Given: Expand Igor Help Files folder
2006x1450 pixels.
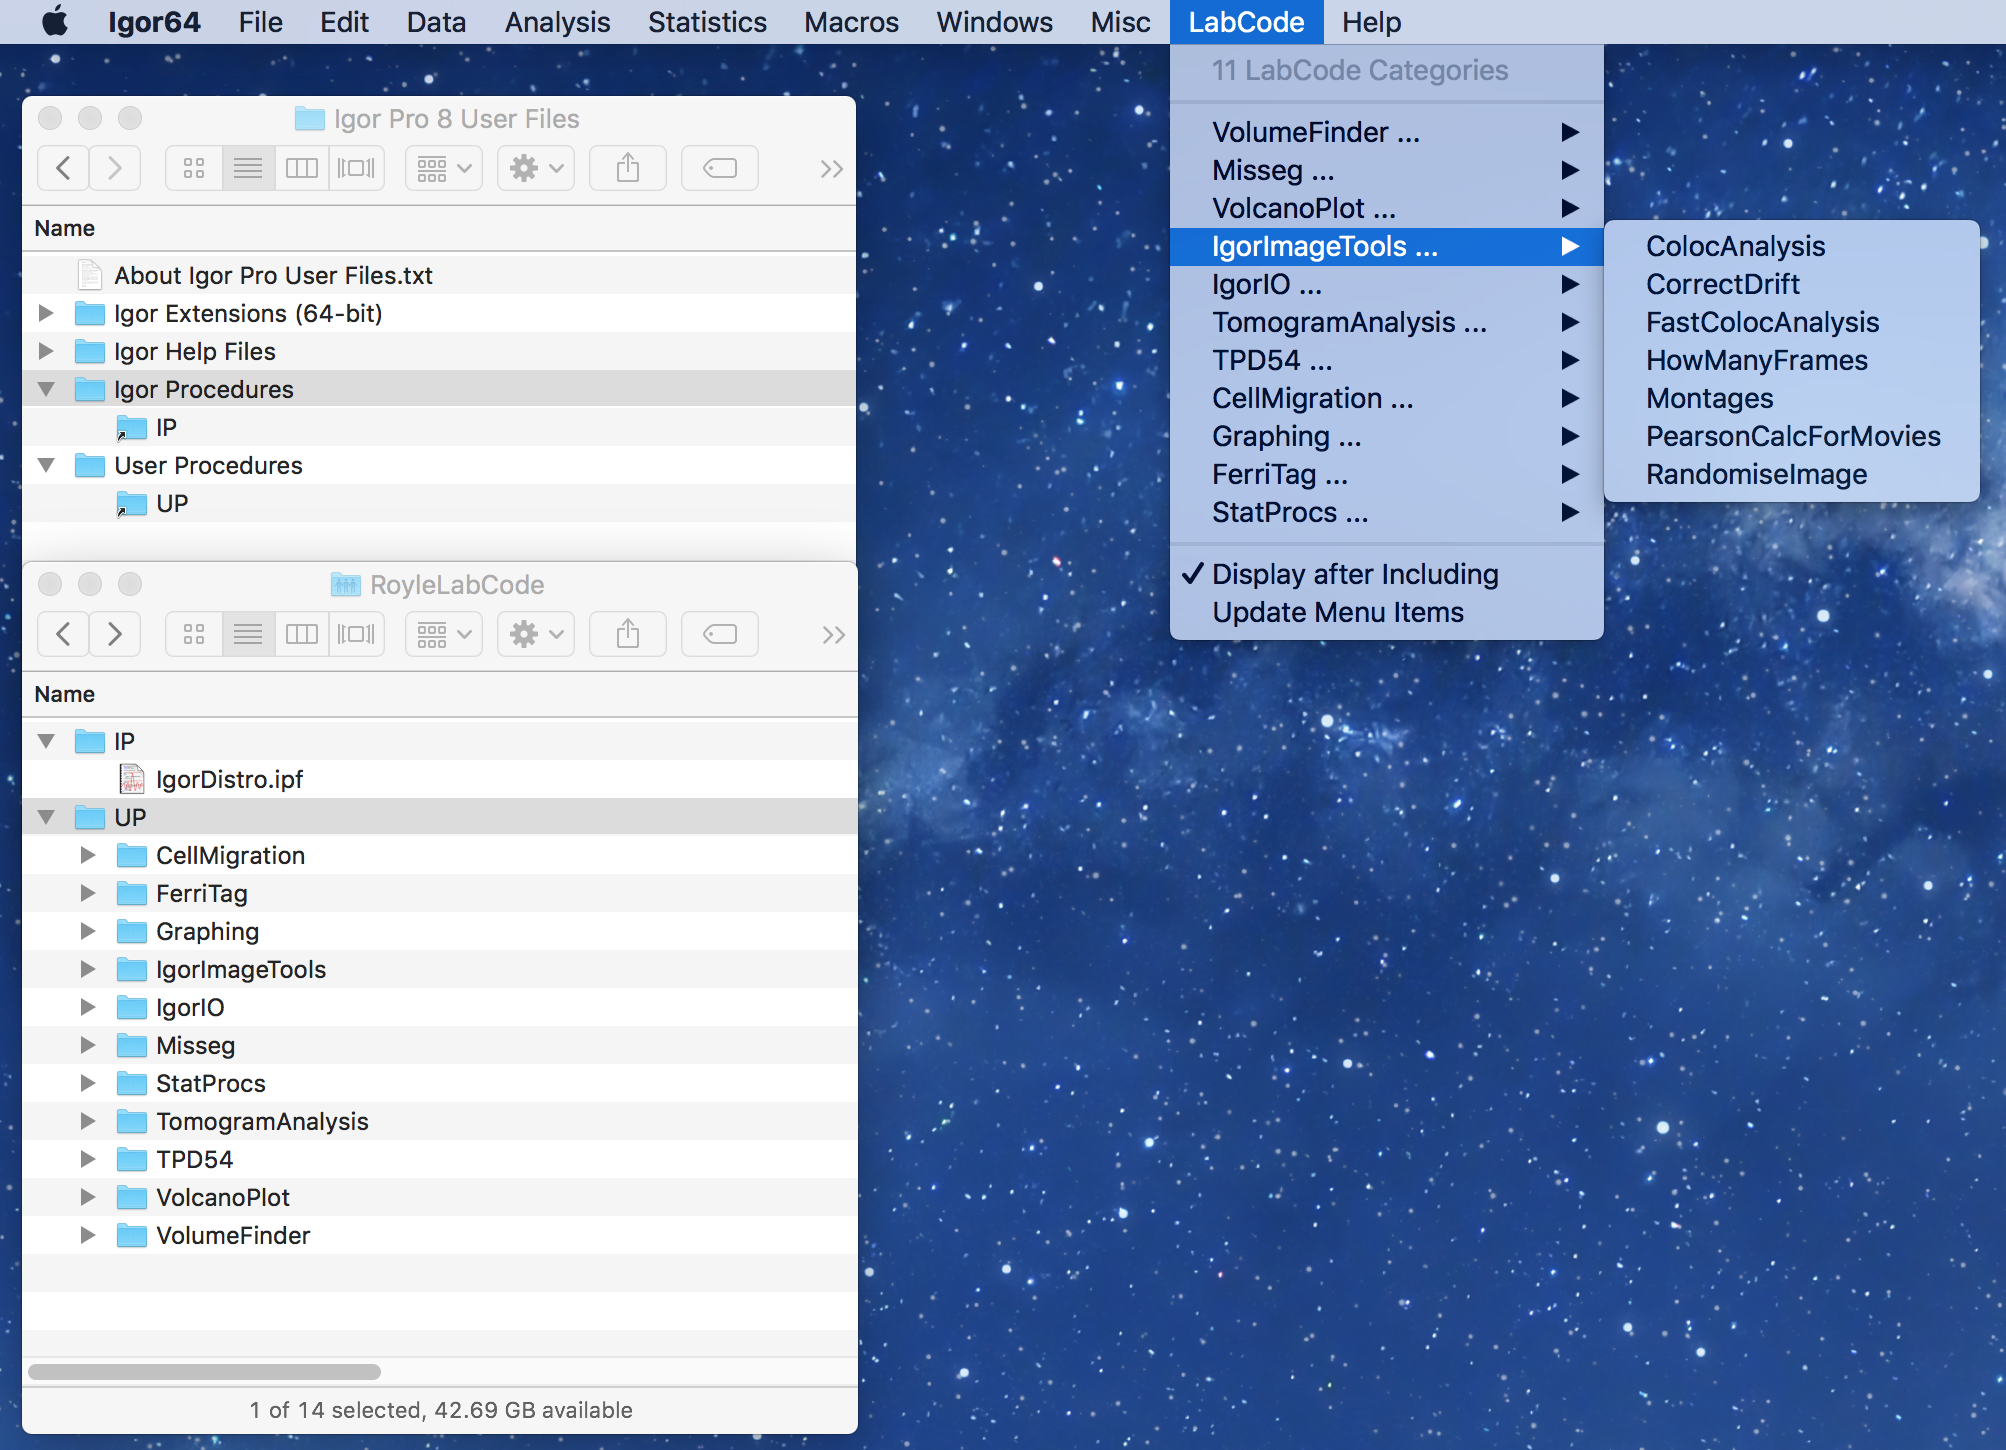Looking at the screenshot, I should coord(46,351).
